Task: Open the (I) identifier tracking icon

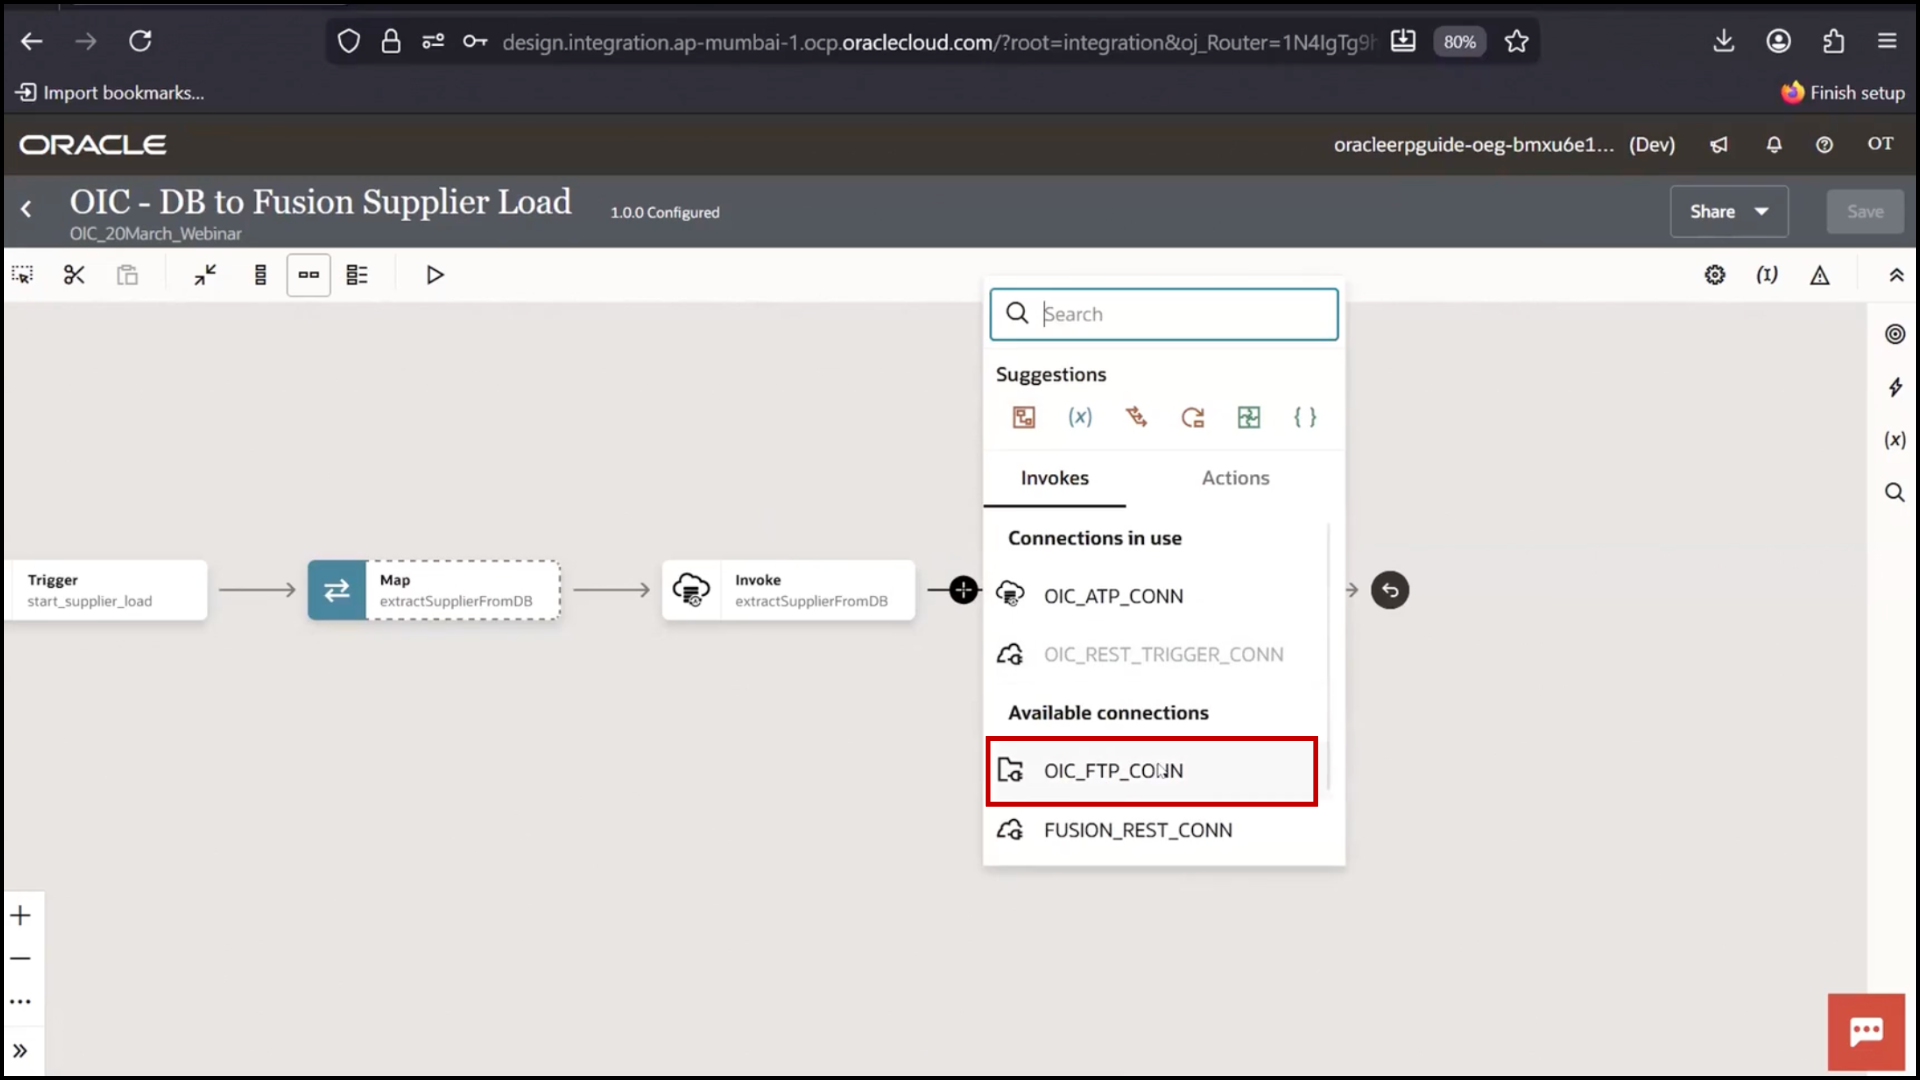Action: [x=1767, y=275]
